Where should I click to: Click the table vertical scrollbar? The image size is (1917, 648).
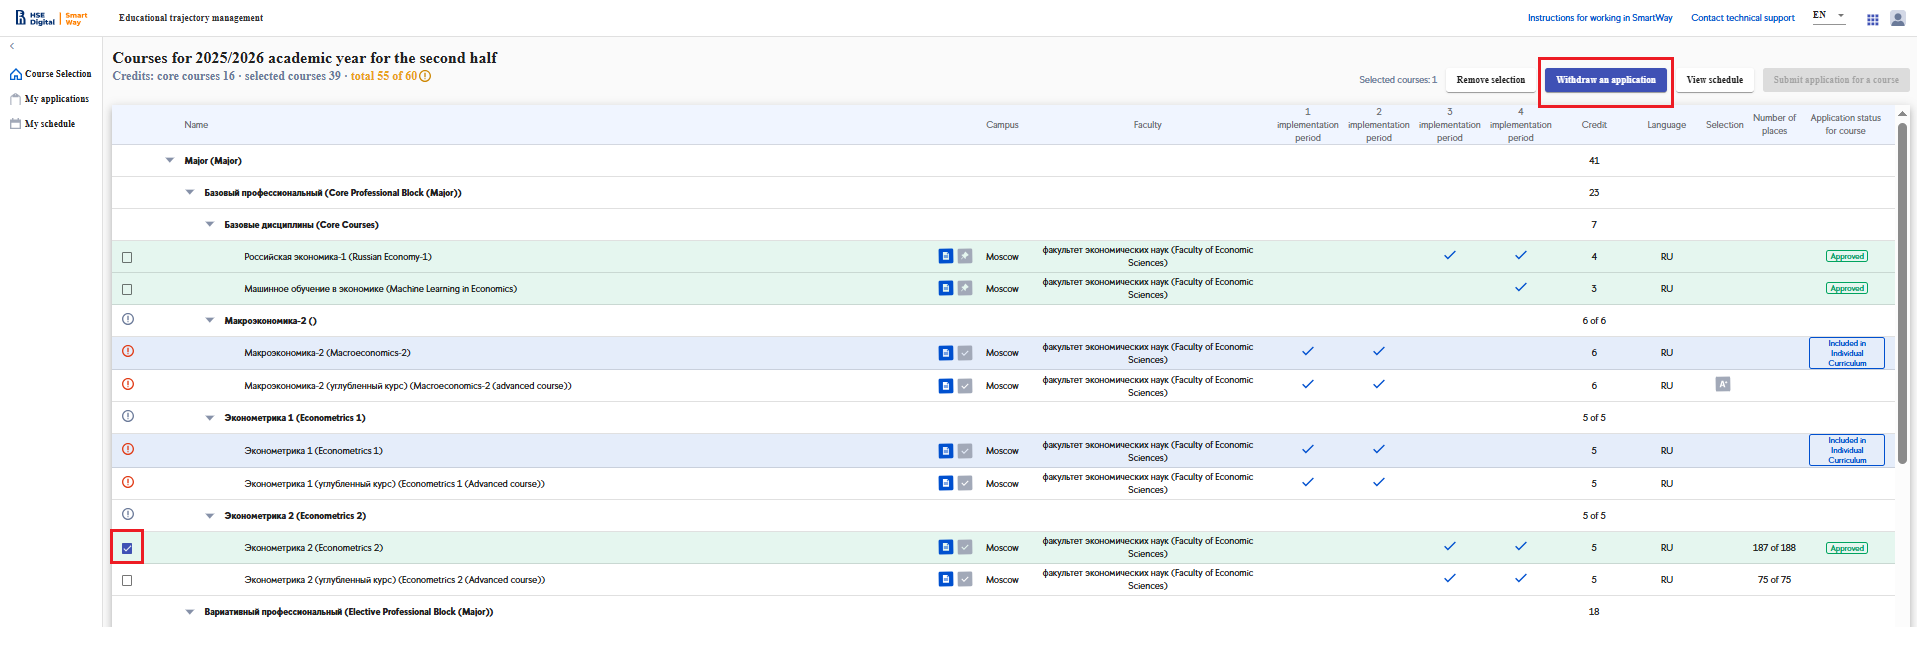coord(1902,300)
